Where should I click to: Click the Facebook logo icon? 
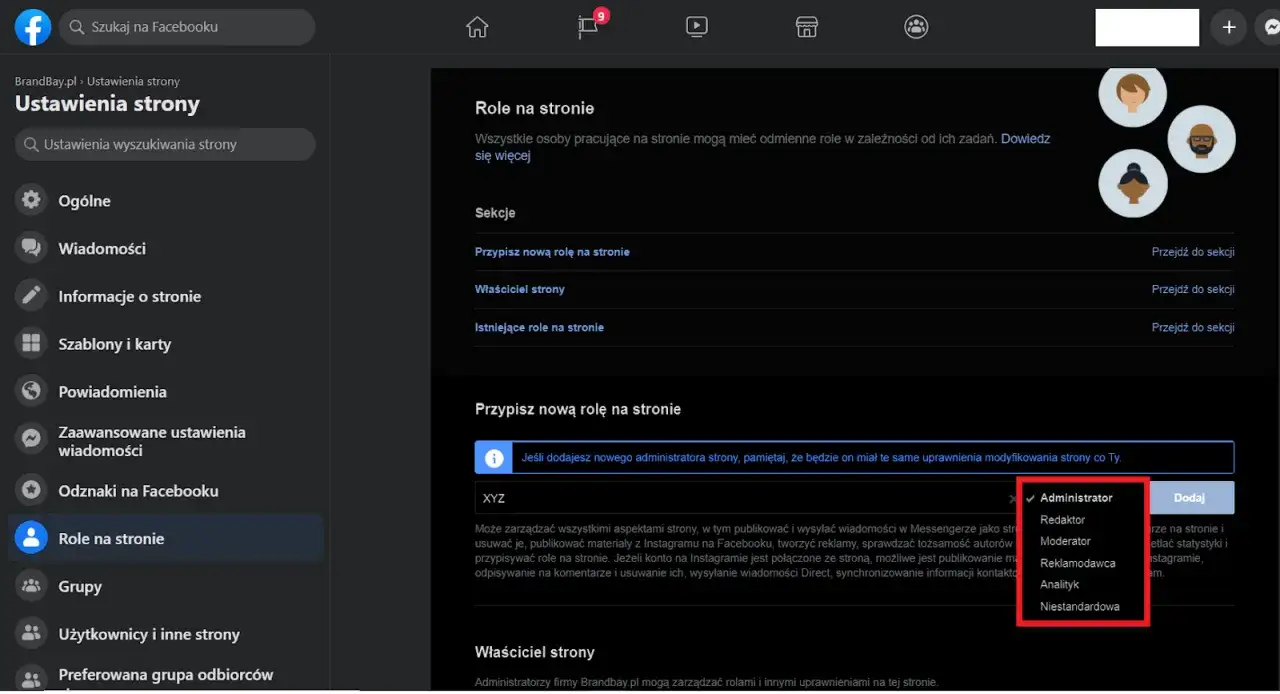click(32, 27)
